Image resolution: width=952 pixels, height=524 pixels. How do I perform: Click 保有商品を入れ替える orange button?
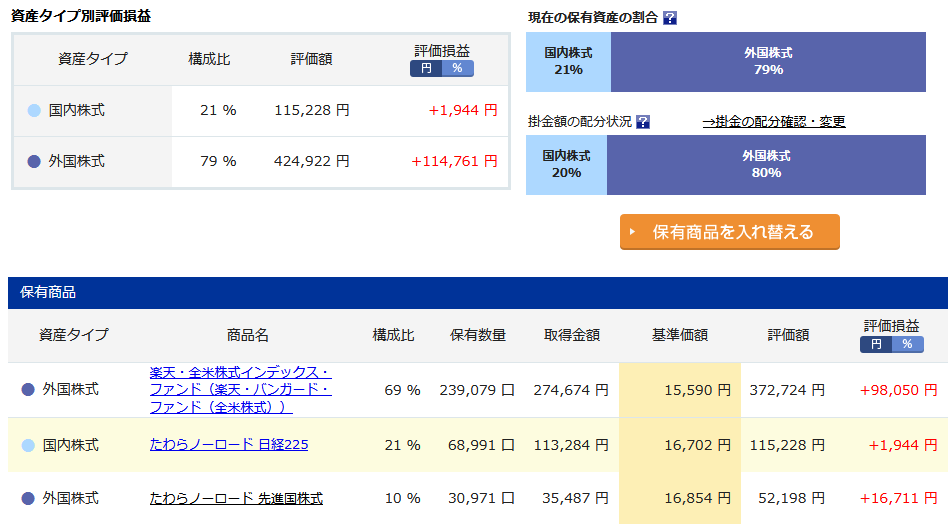[730, 231]
